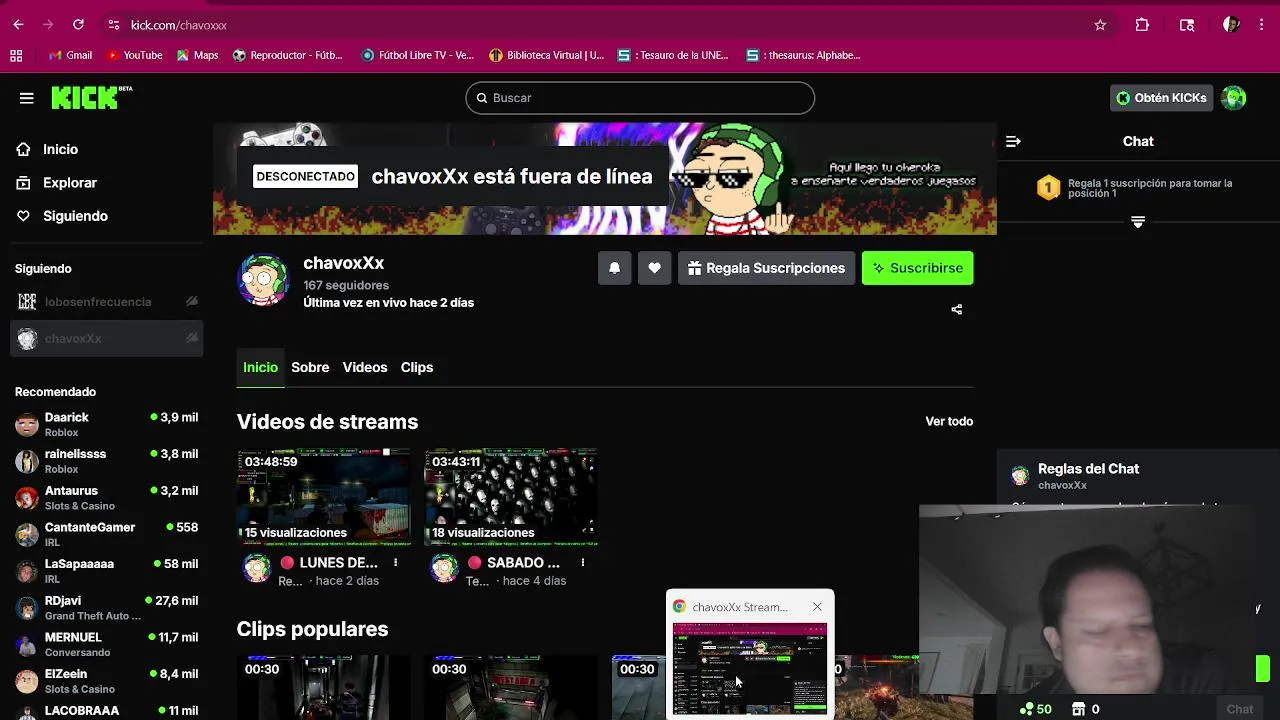Open the apps grid in bookmarks bar
Screen dimensions: 1280x720
coord(16,56)
